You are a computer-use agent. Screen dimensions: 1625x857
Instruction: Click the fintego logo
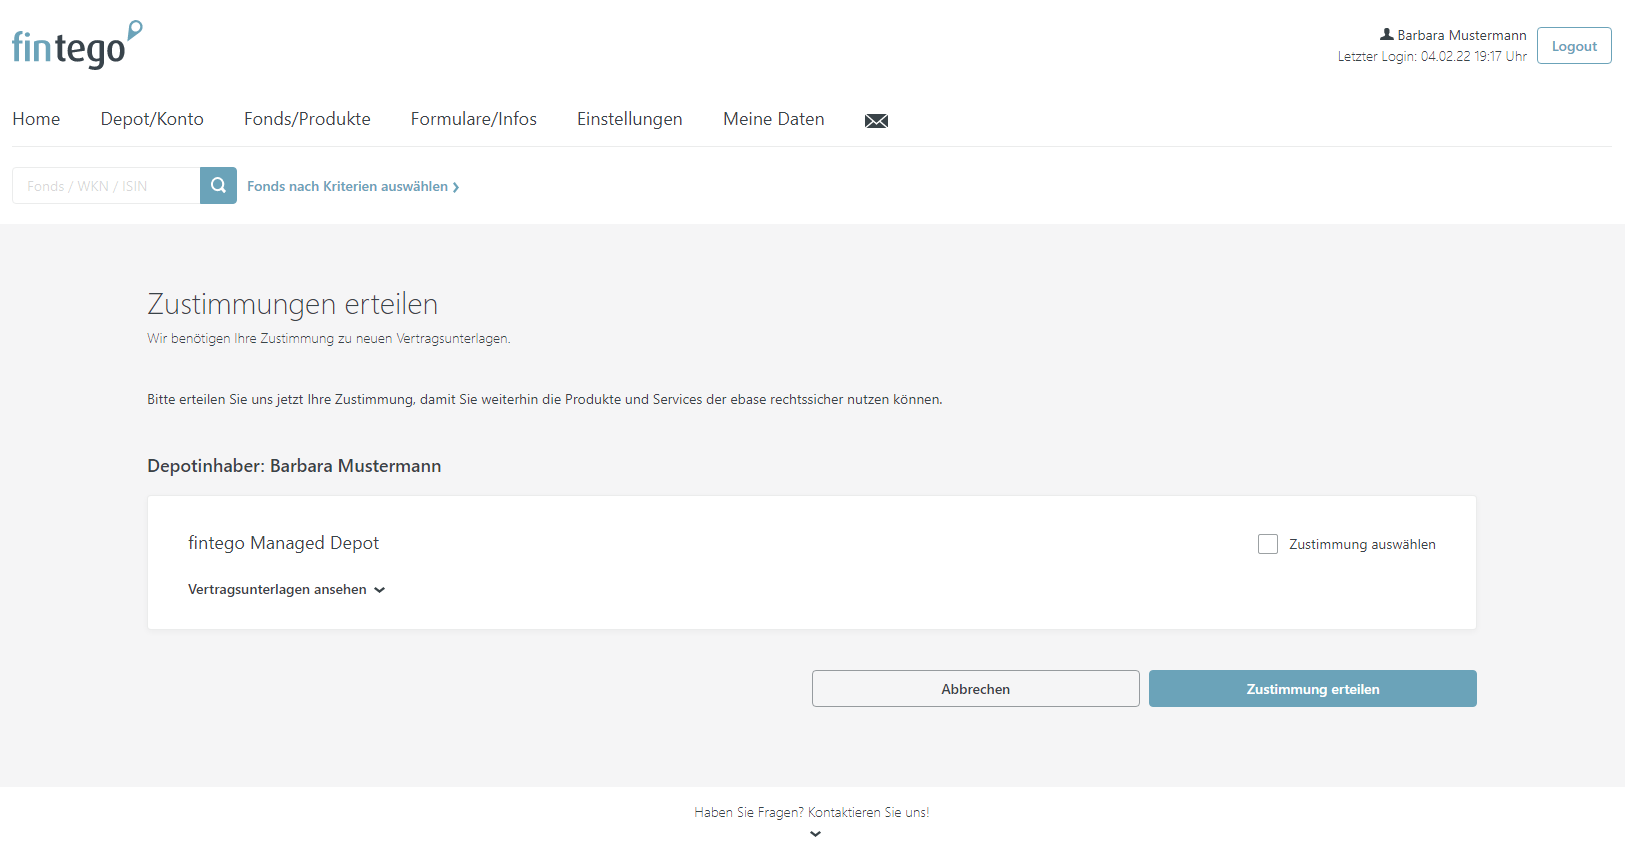coord(76,46)
